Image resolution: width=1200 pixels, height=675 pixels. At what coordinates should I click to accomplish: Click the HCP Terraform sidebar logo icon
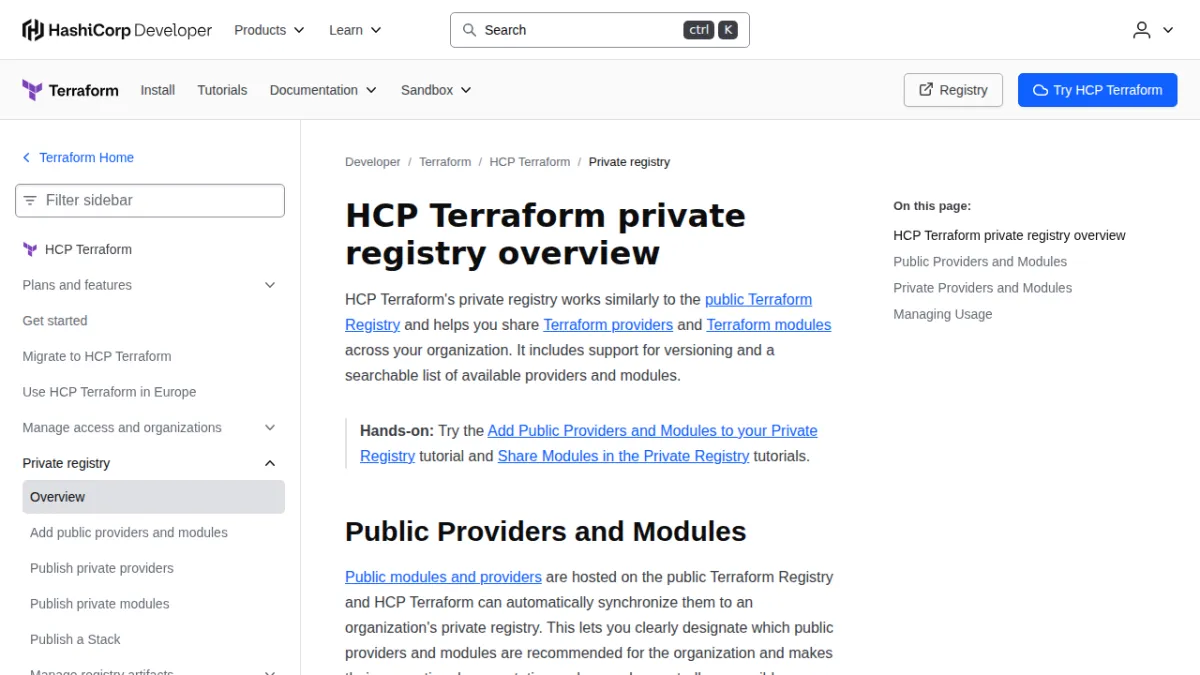point(30,249)
